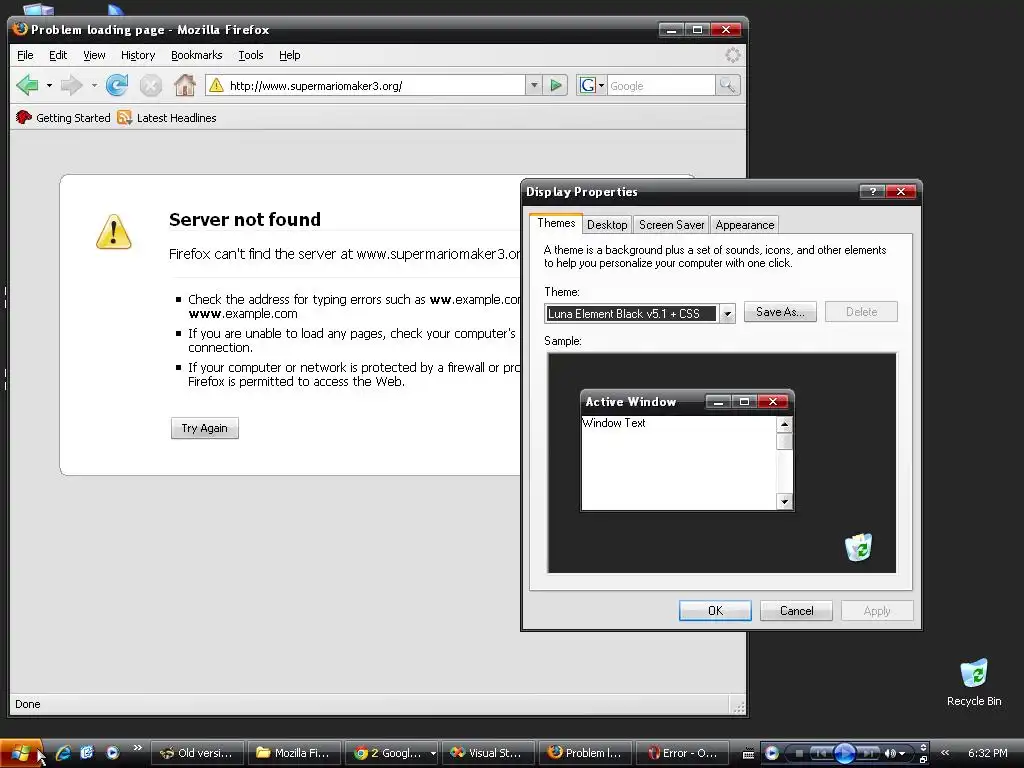Screen dimensions: 1024x768
Task: Open the Theme combo box dropdown
Action: click(x=727, y=314)
